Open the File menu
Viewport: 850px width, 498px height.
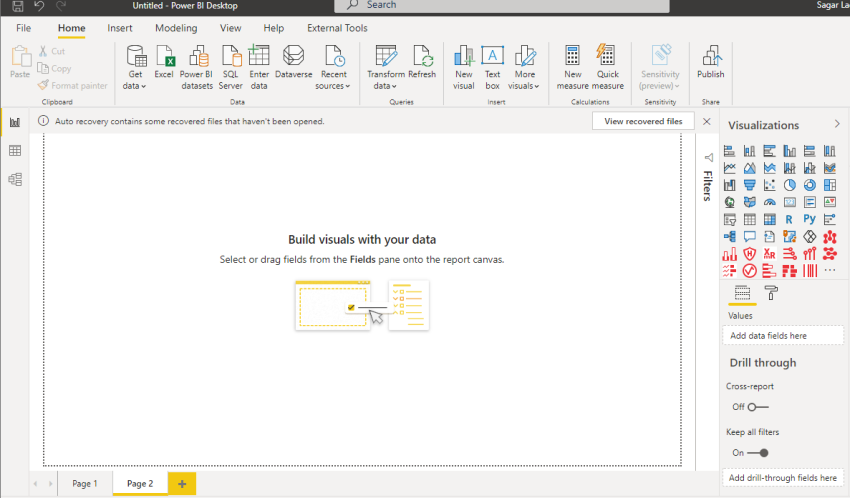(23, 28)
